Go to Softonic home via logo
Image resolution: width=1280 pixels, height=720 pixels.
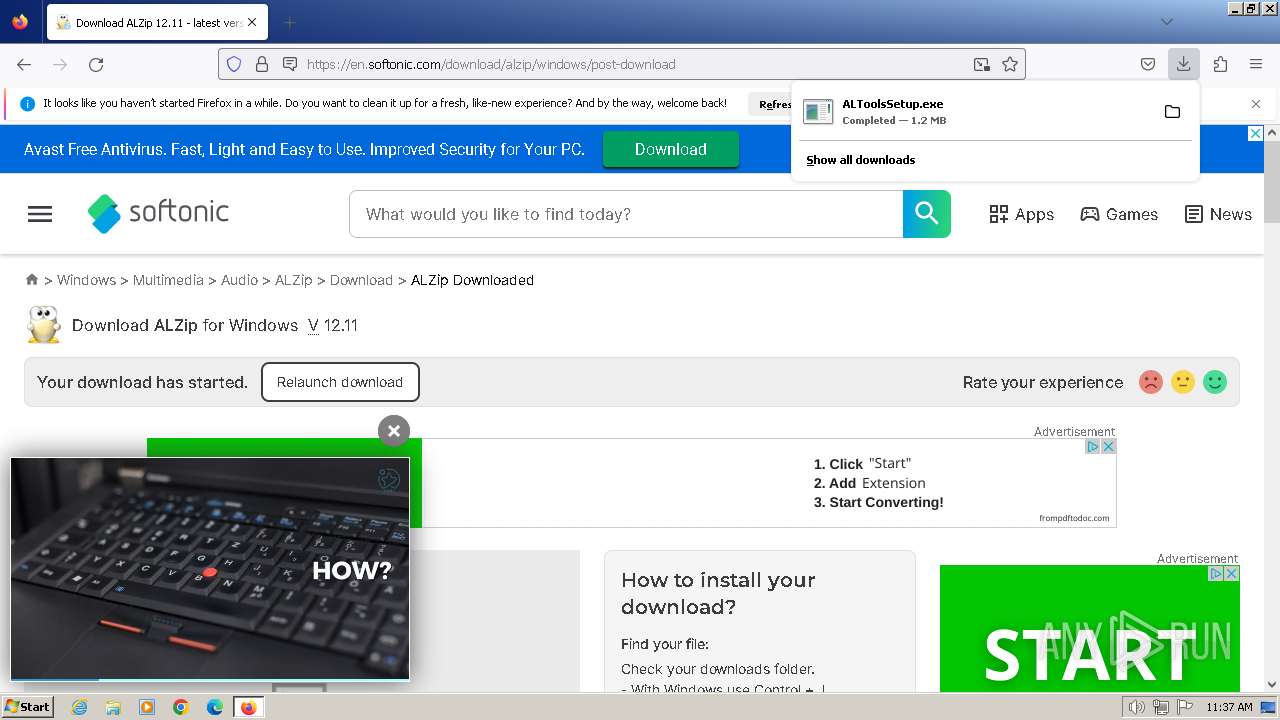click(x=158, y=213)
